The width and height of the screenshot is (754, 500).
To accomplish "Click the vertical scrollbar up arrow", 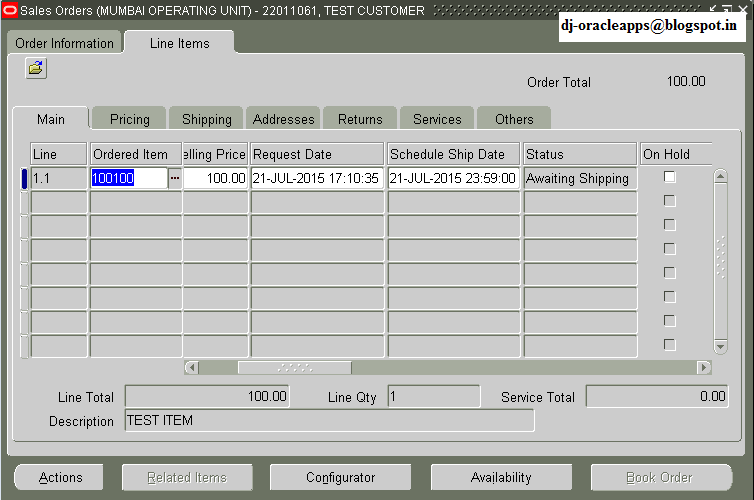I will click(x=720, y=176).
